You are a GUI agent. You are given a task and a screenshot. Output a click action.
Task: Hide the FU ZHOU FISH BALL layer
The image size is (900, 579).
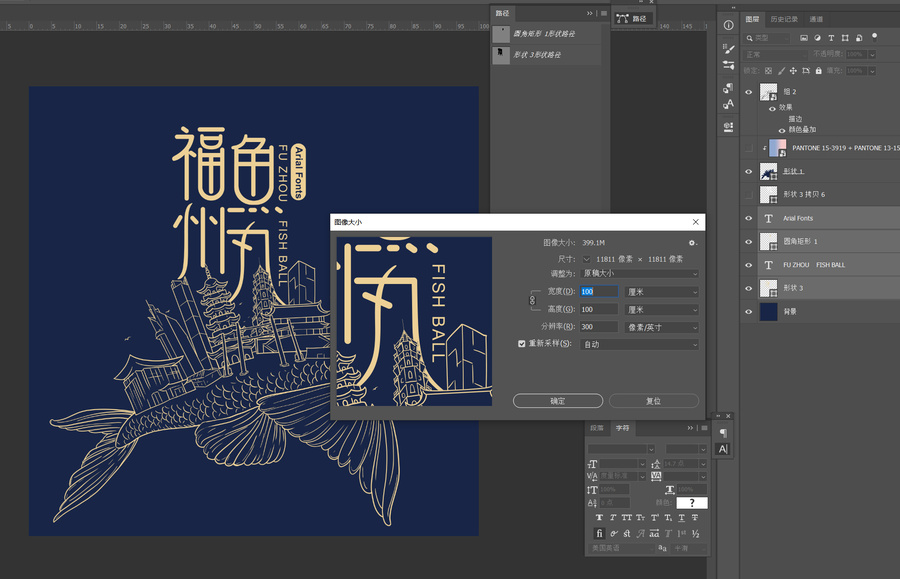(748, 265)
